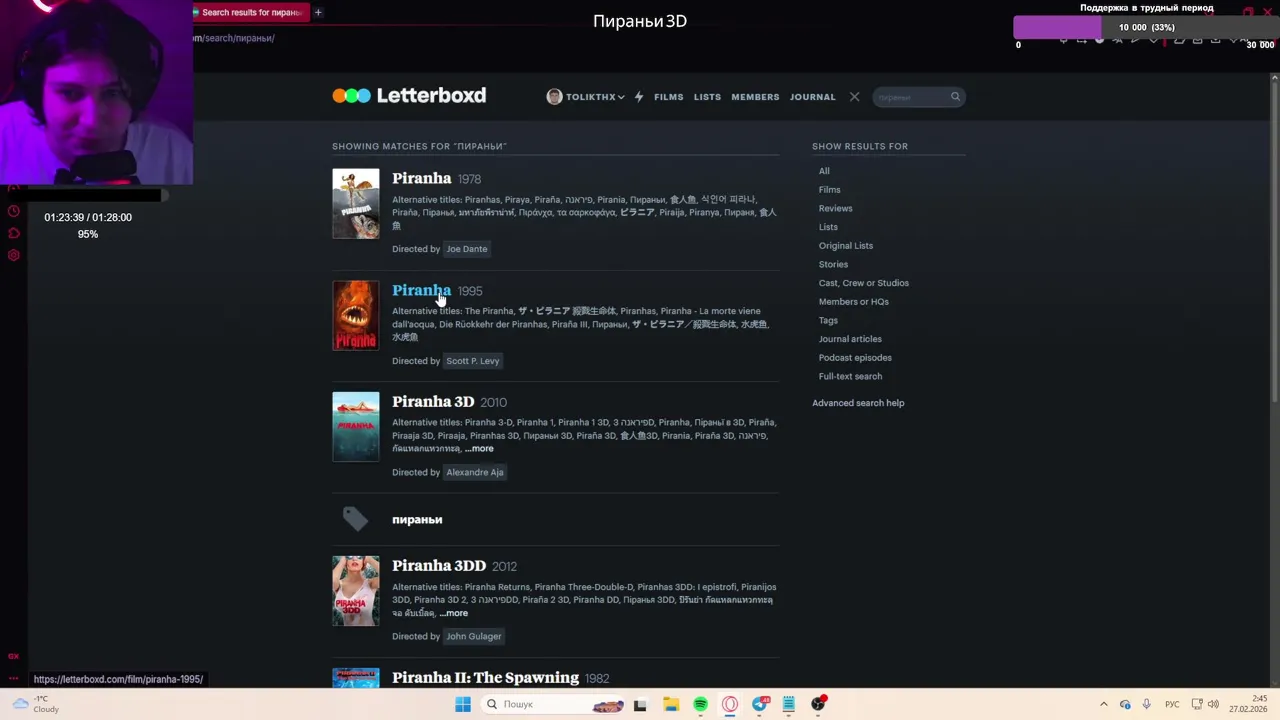Open director Scott P. Levy's page
The image size is (1280, 720).
coord(473,361)
